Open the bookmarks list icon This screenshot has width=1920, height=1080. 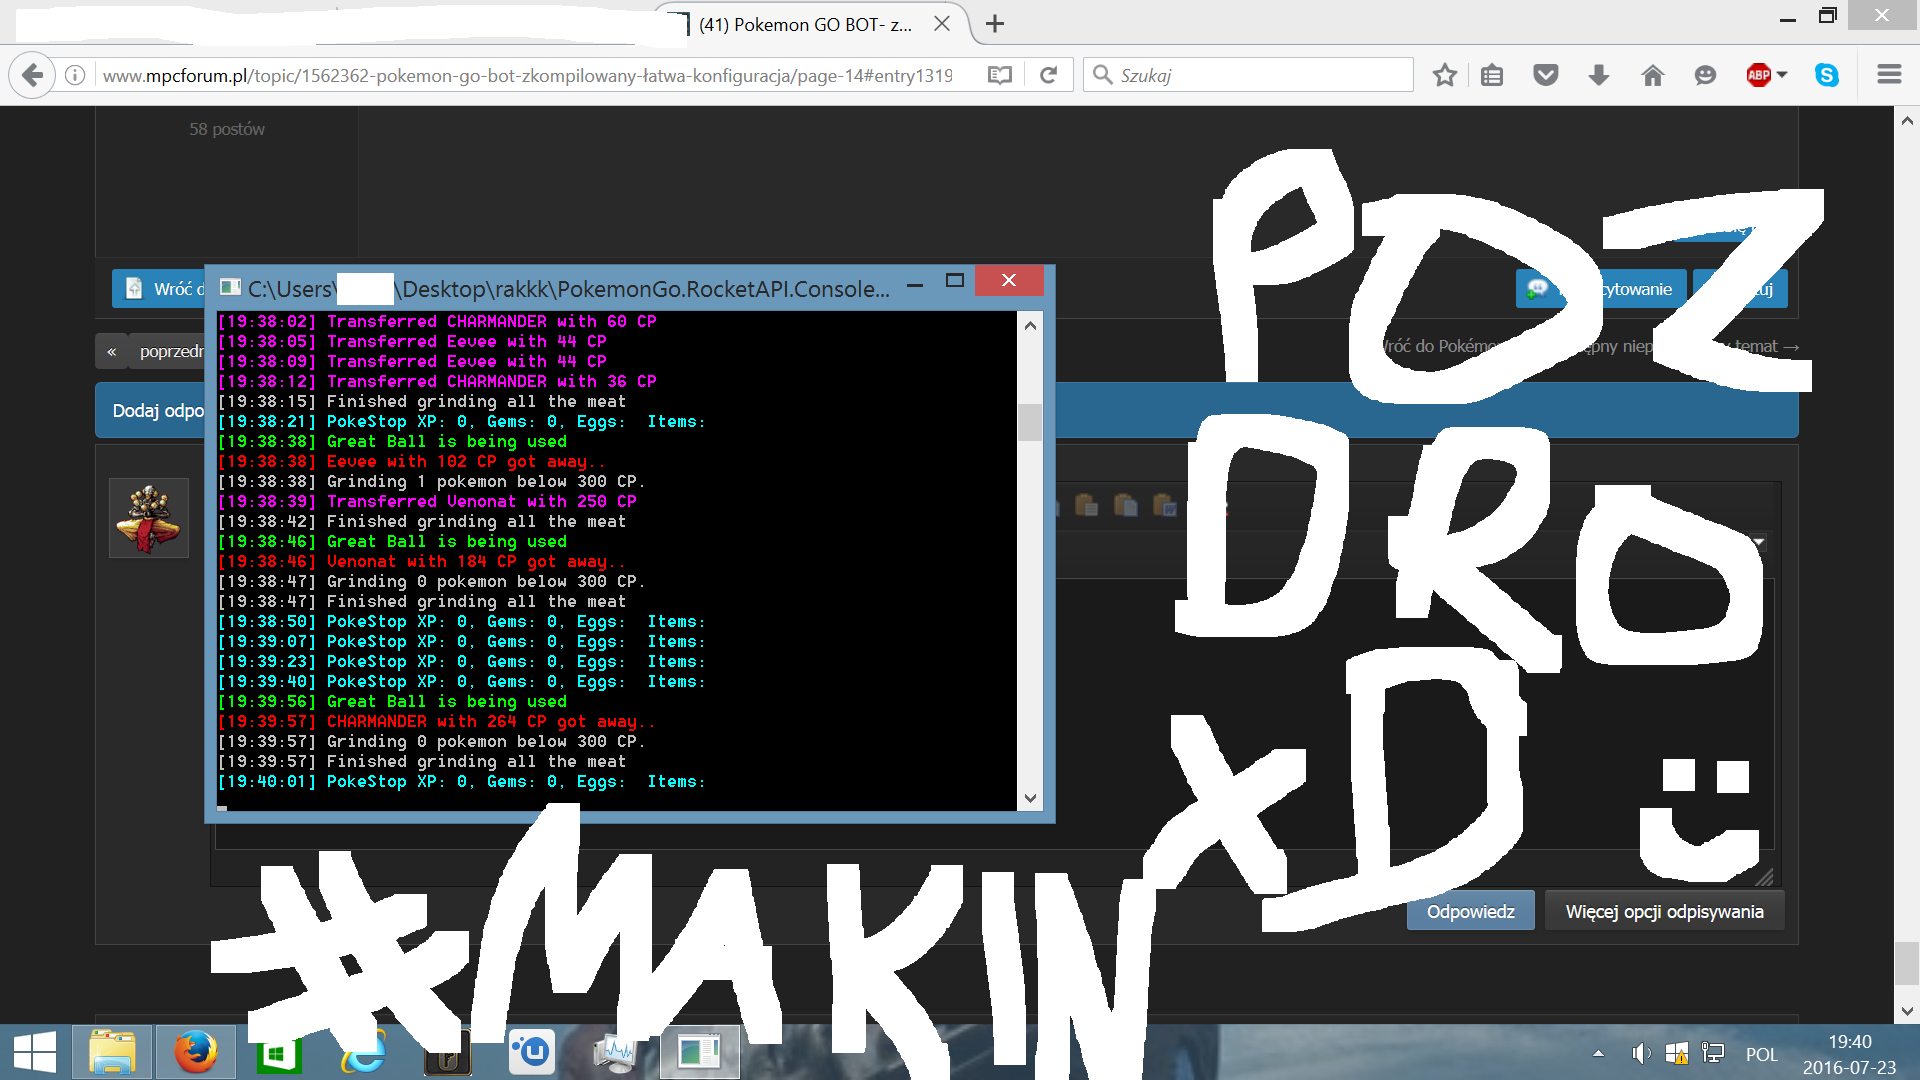pos(1492,75)
